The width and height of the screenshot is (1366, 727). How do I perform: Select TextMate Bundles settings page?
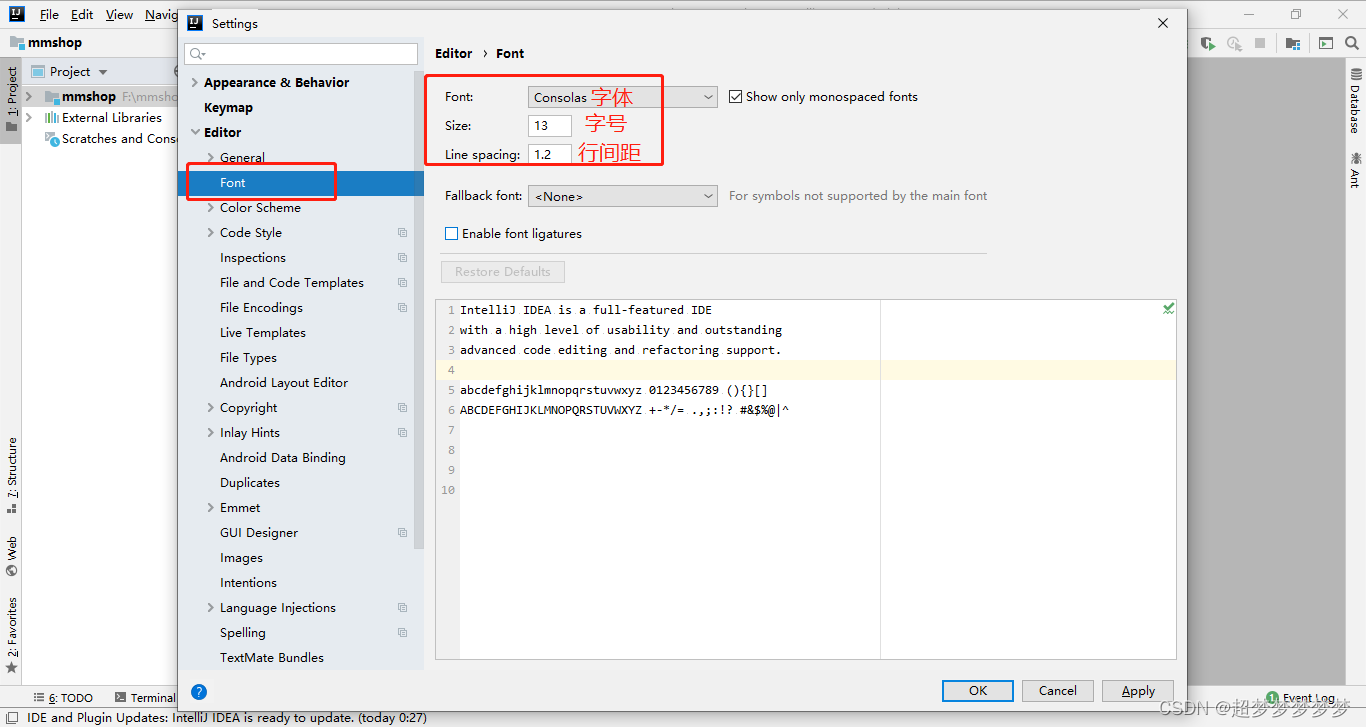coord(272,658)
